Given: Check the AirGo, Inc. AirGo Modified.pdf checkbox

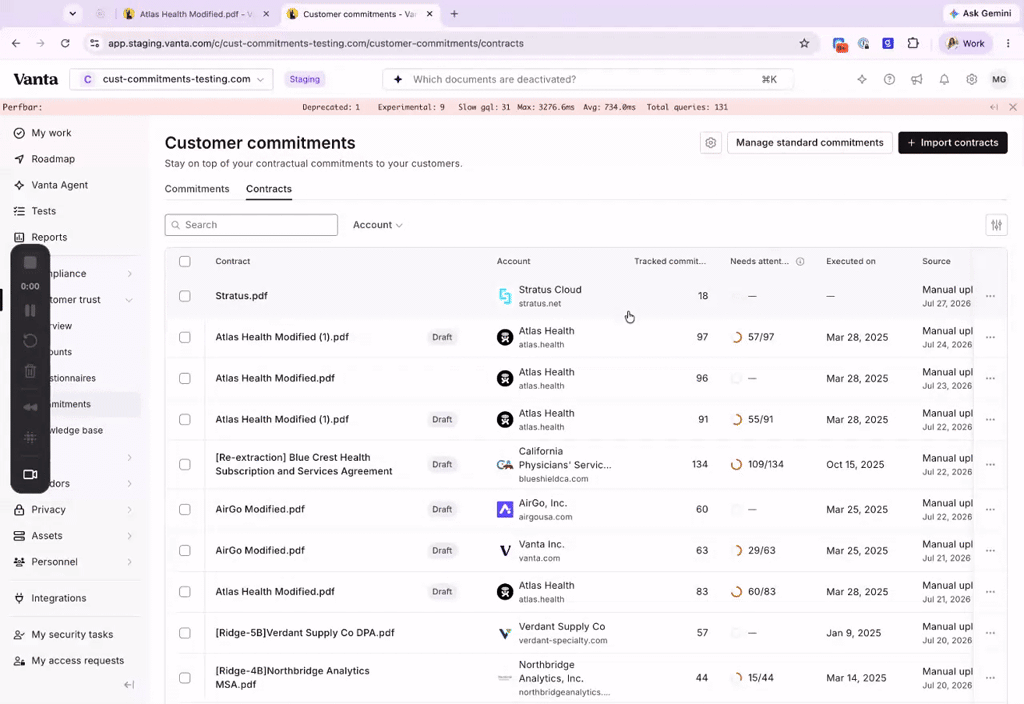Looking at the screenshot, I should click(x=185, y=509).
